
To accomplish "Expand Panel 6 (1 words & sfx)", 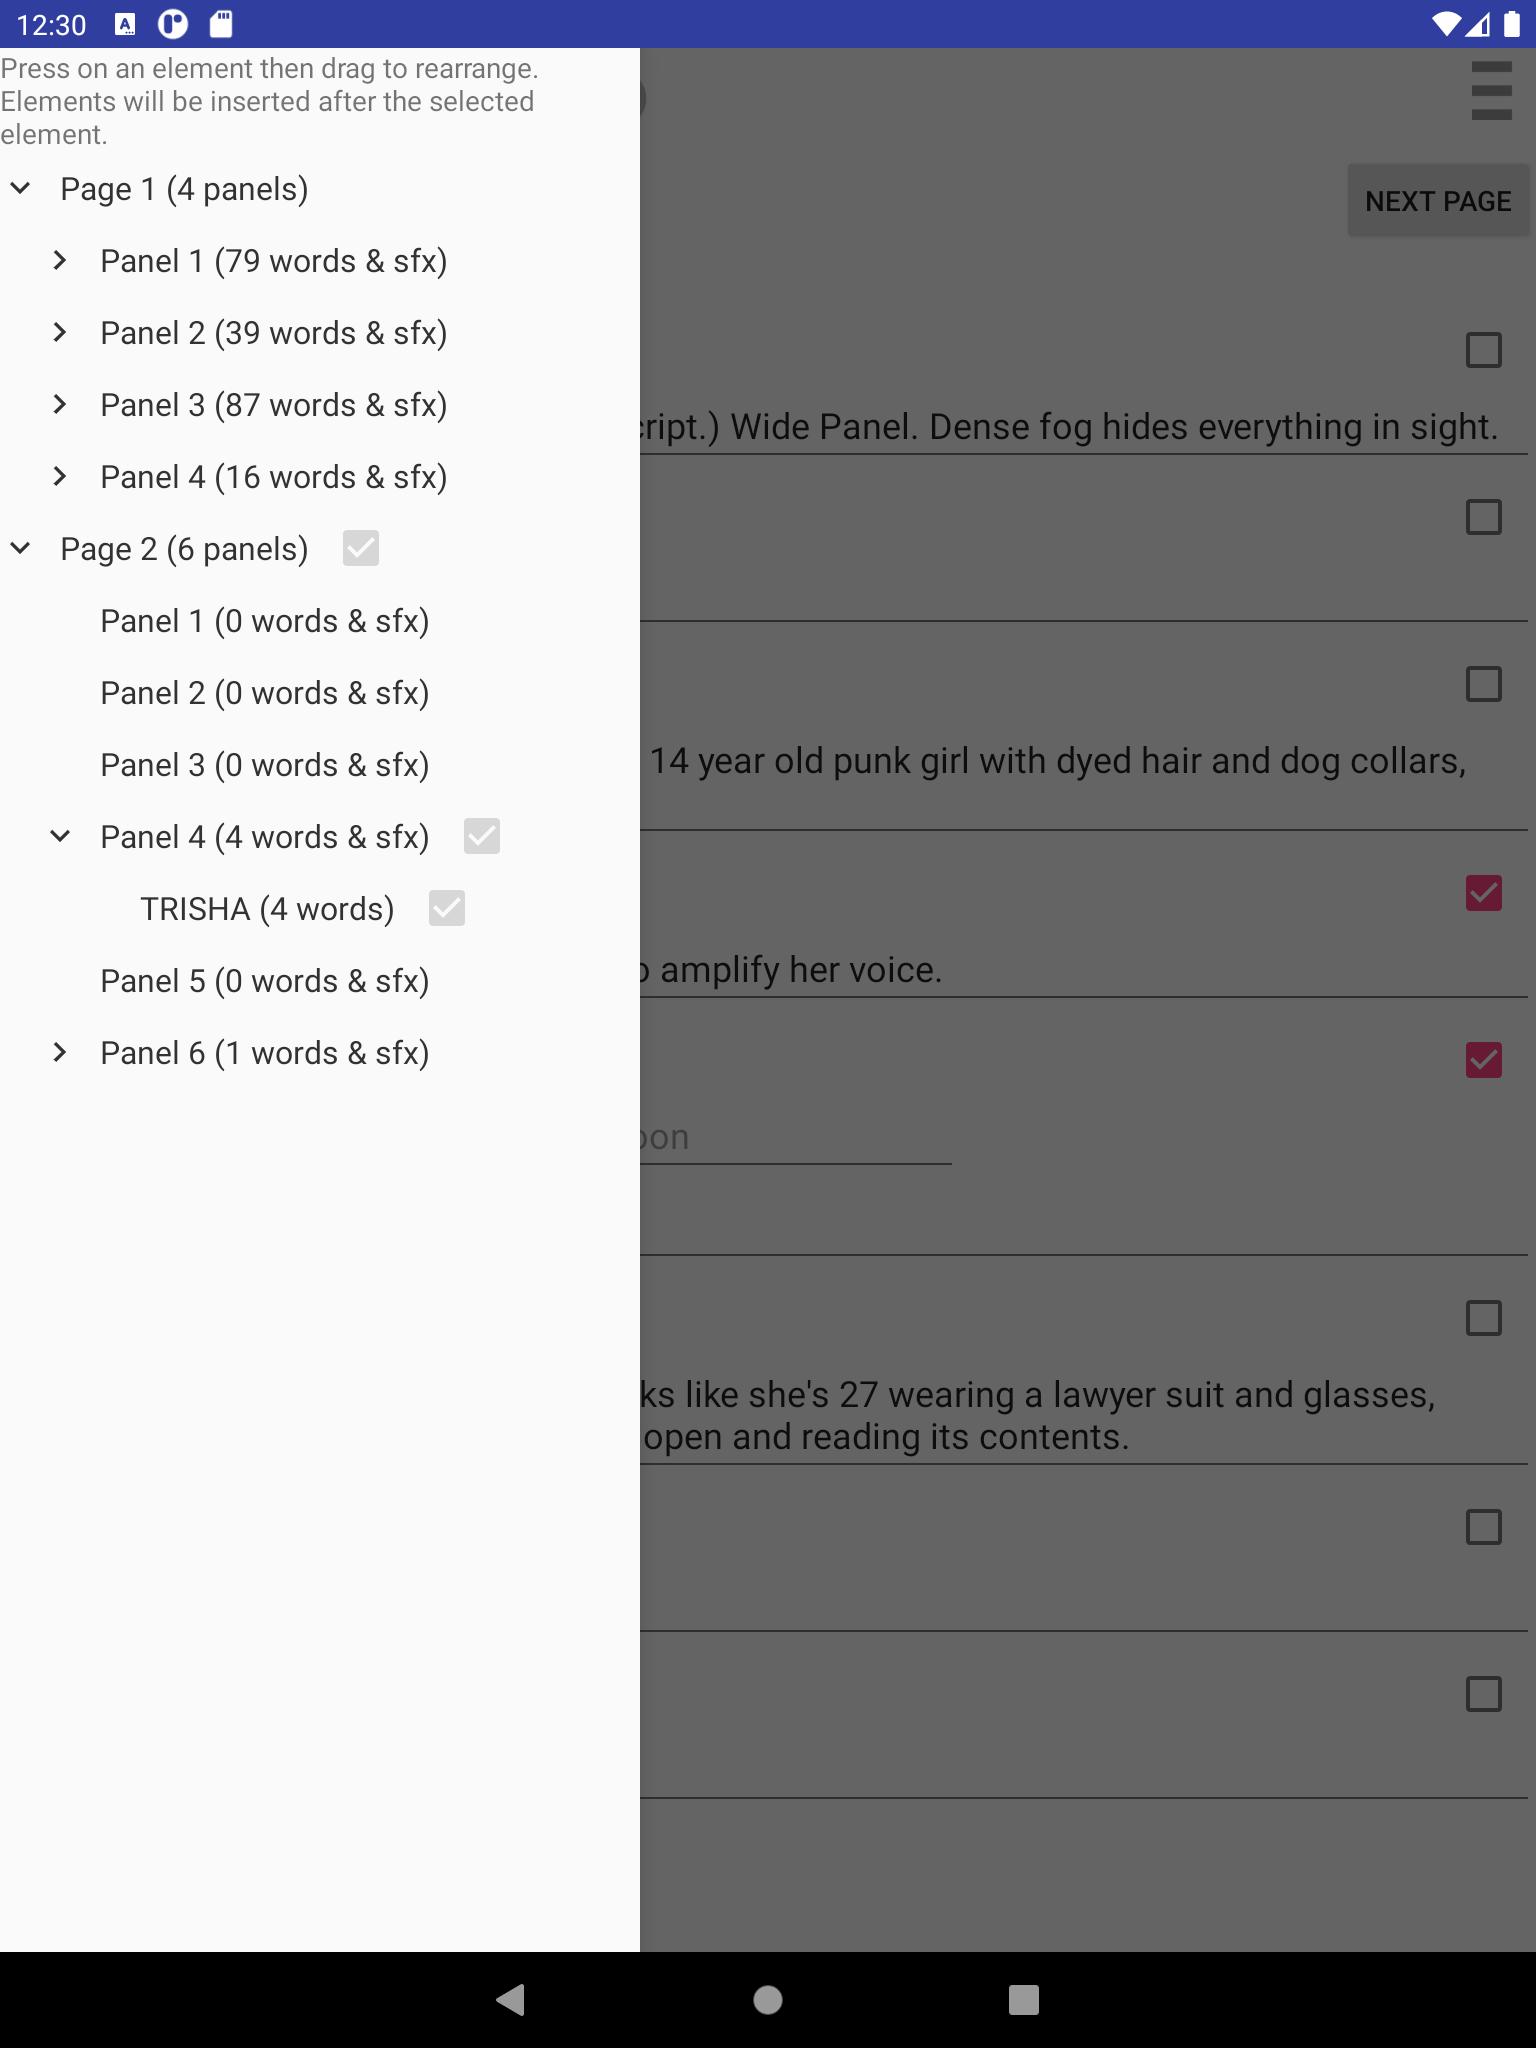I will 60,1053.
